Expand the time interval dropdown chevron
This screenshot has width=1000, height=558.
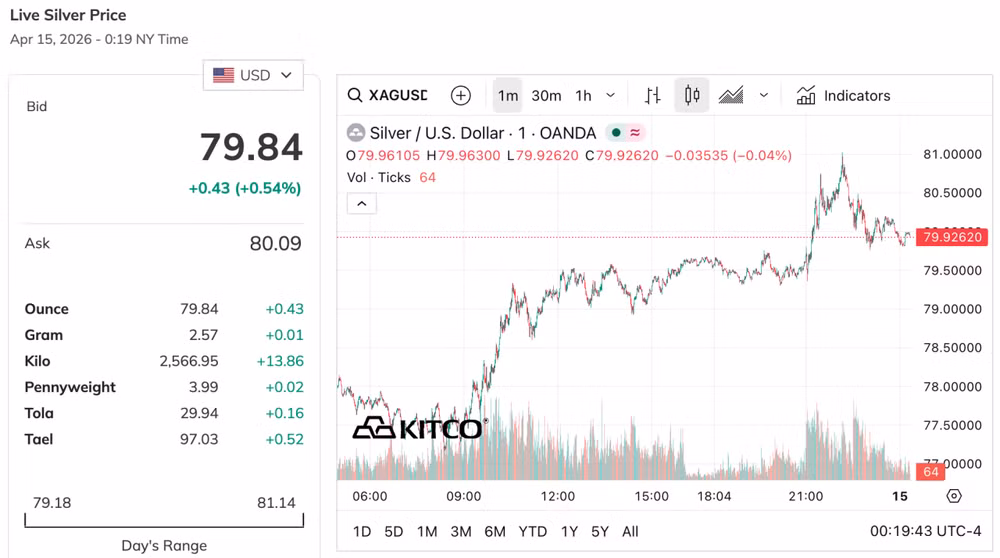(x=611, y=96)
